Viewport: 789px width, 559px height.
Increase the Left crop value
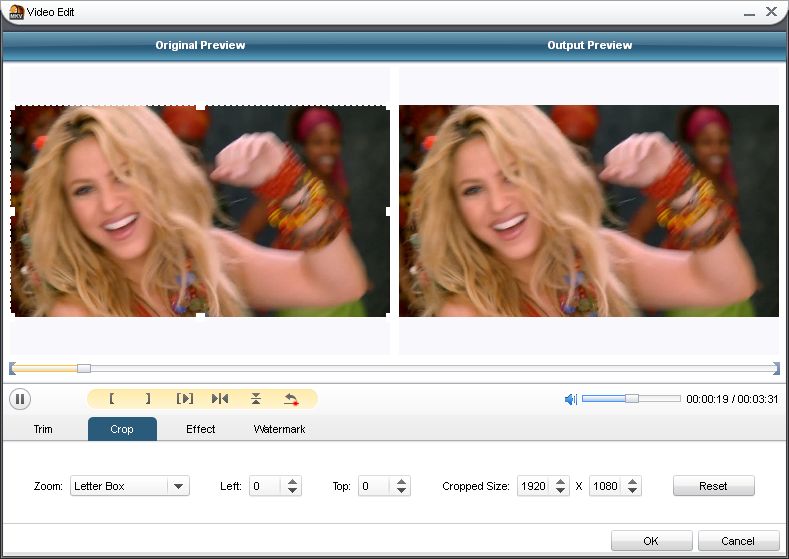click(x=292, y=482)
